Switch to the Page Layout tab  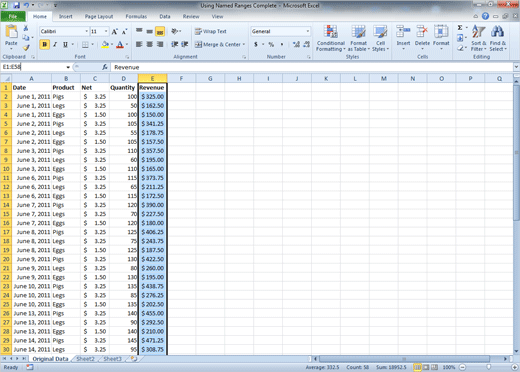tap(99, 16)
